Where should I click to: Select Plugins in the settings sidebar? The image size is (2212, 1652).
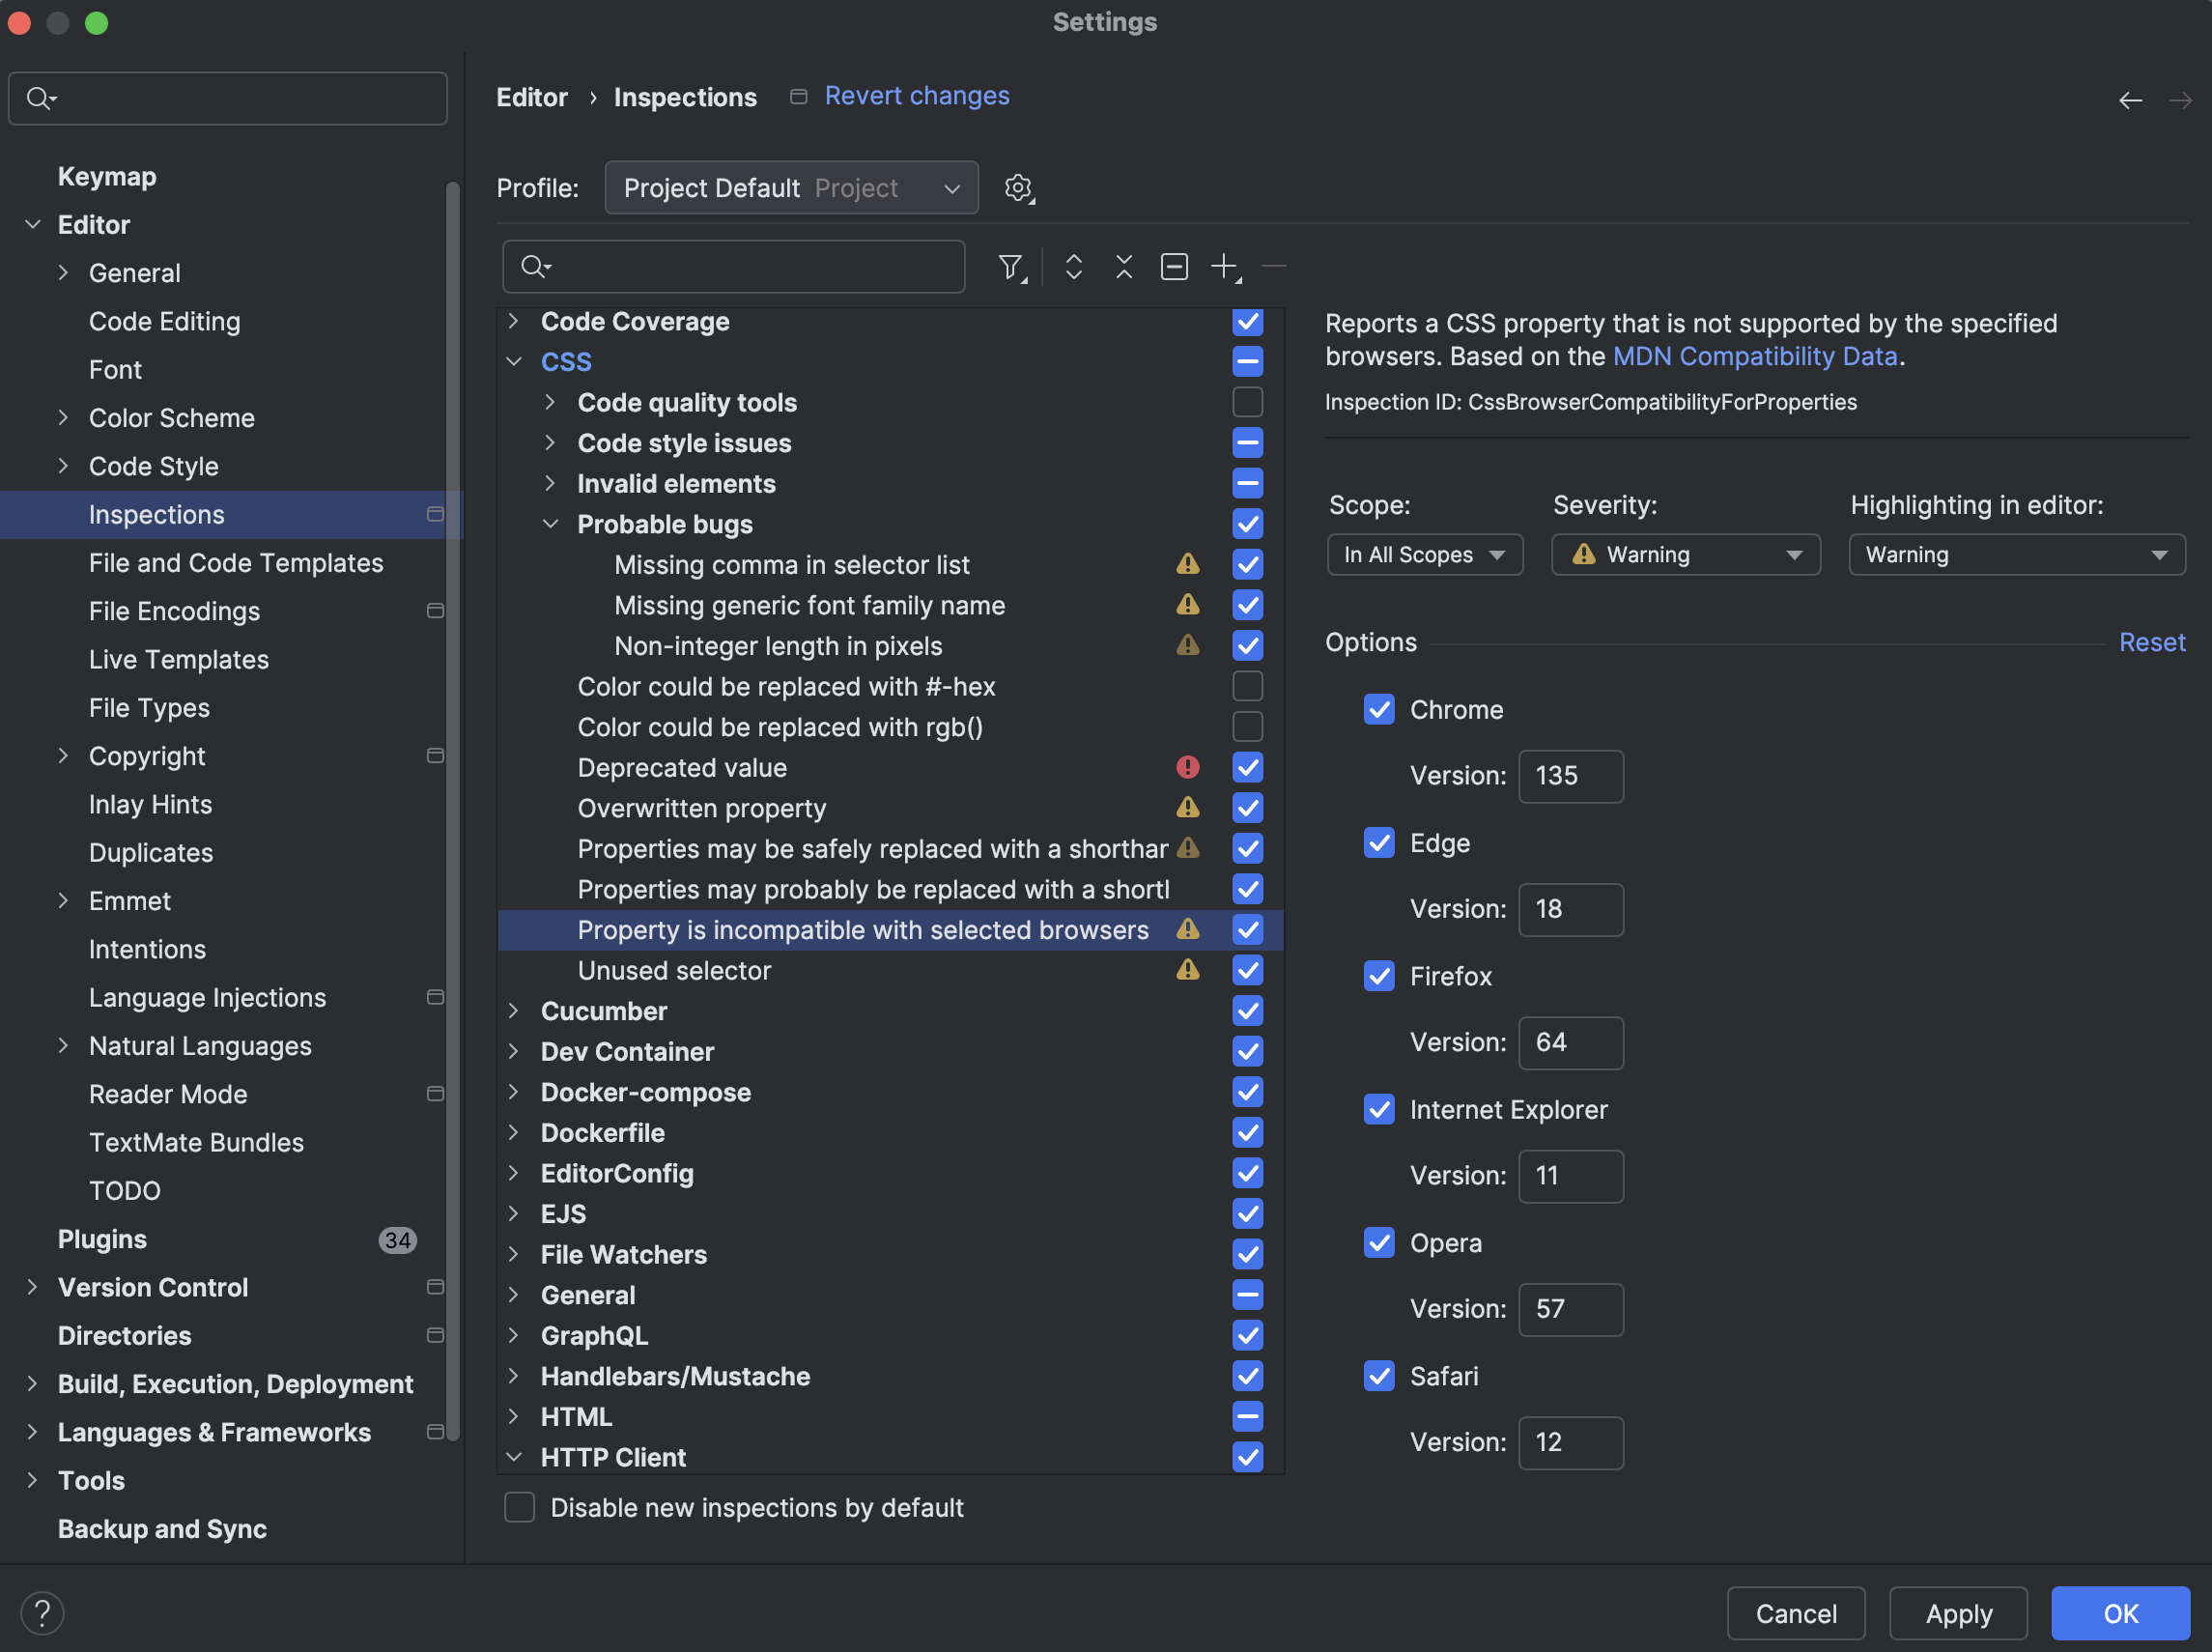coord(102,1239)
